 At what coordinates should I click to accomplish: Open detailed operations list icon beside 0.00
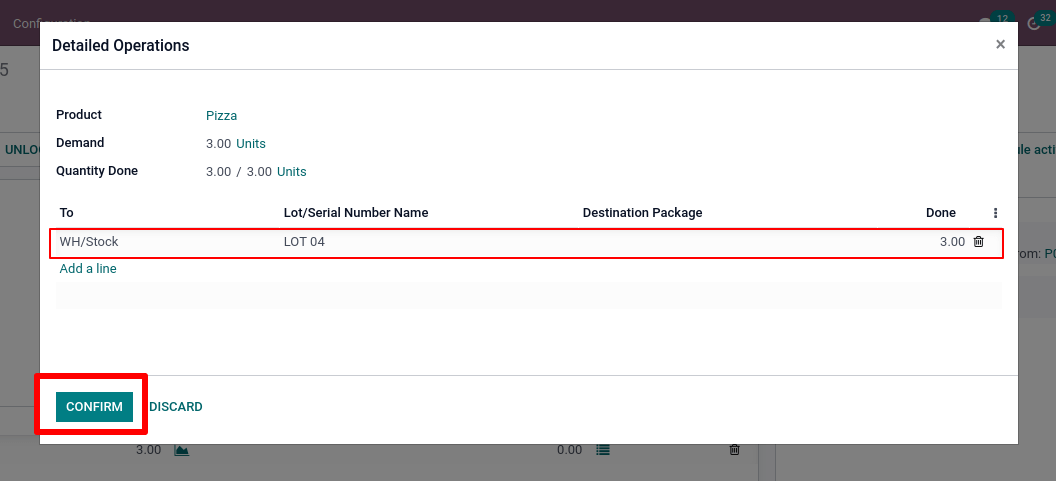602,451
